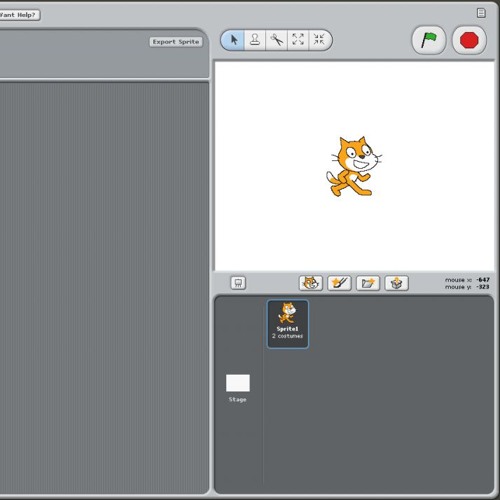Click the green flag to start scripts
500x500 pixels.
(429, 40)
